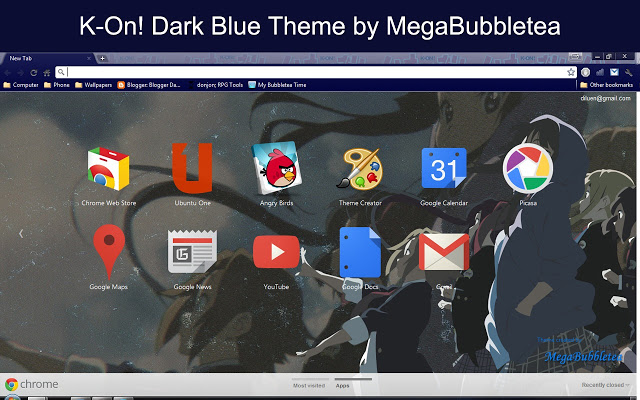Open the Google Docs app
Viewport: 640px width, 400px height.
click(x=360, y=252)
